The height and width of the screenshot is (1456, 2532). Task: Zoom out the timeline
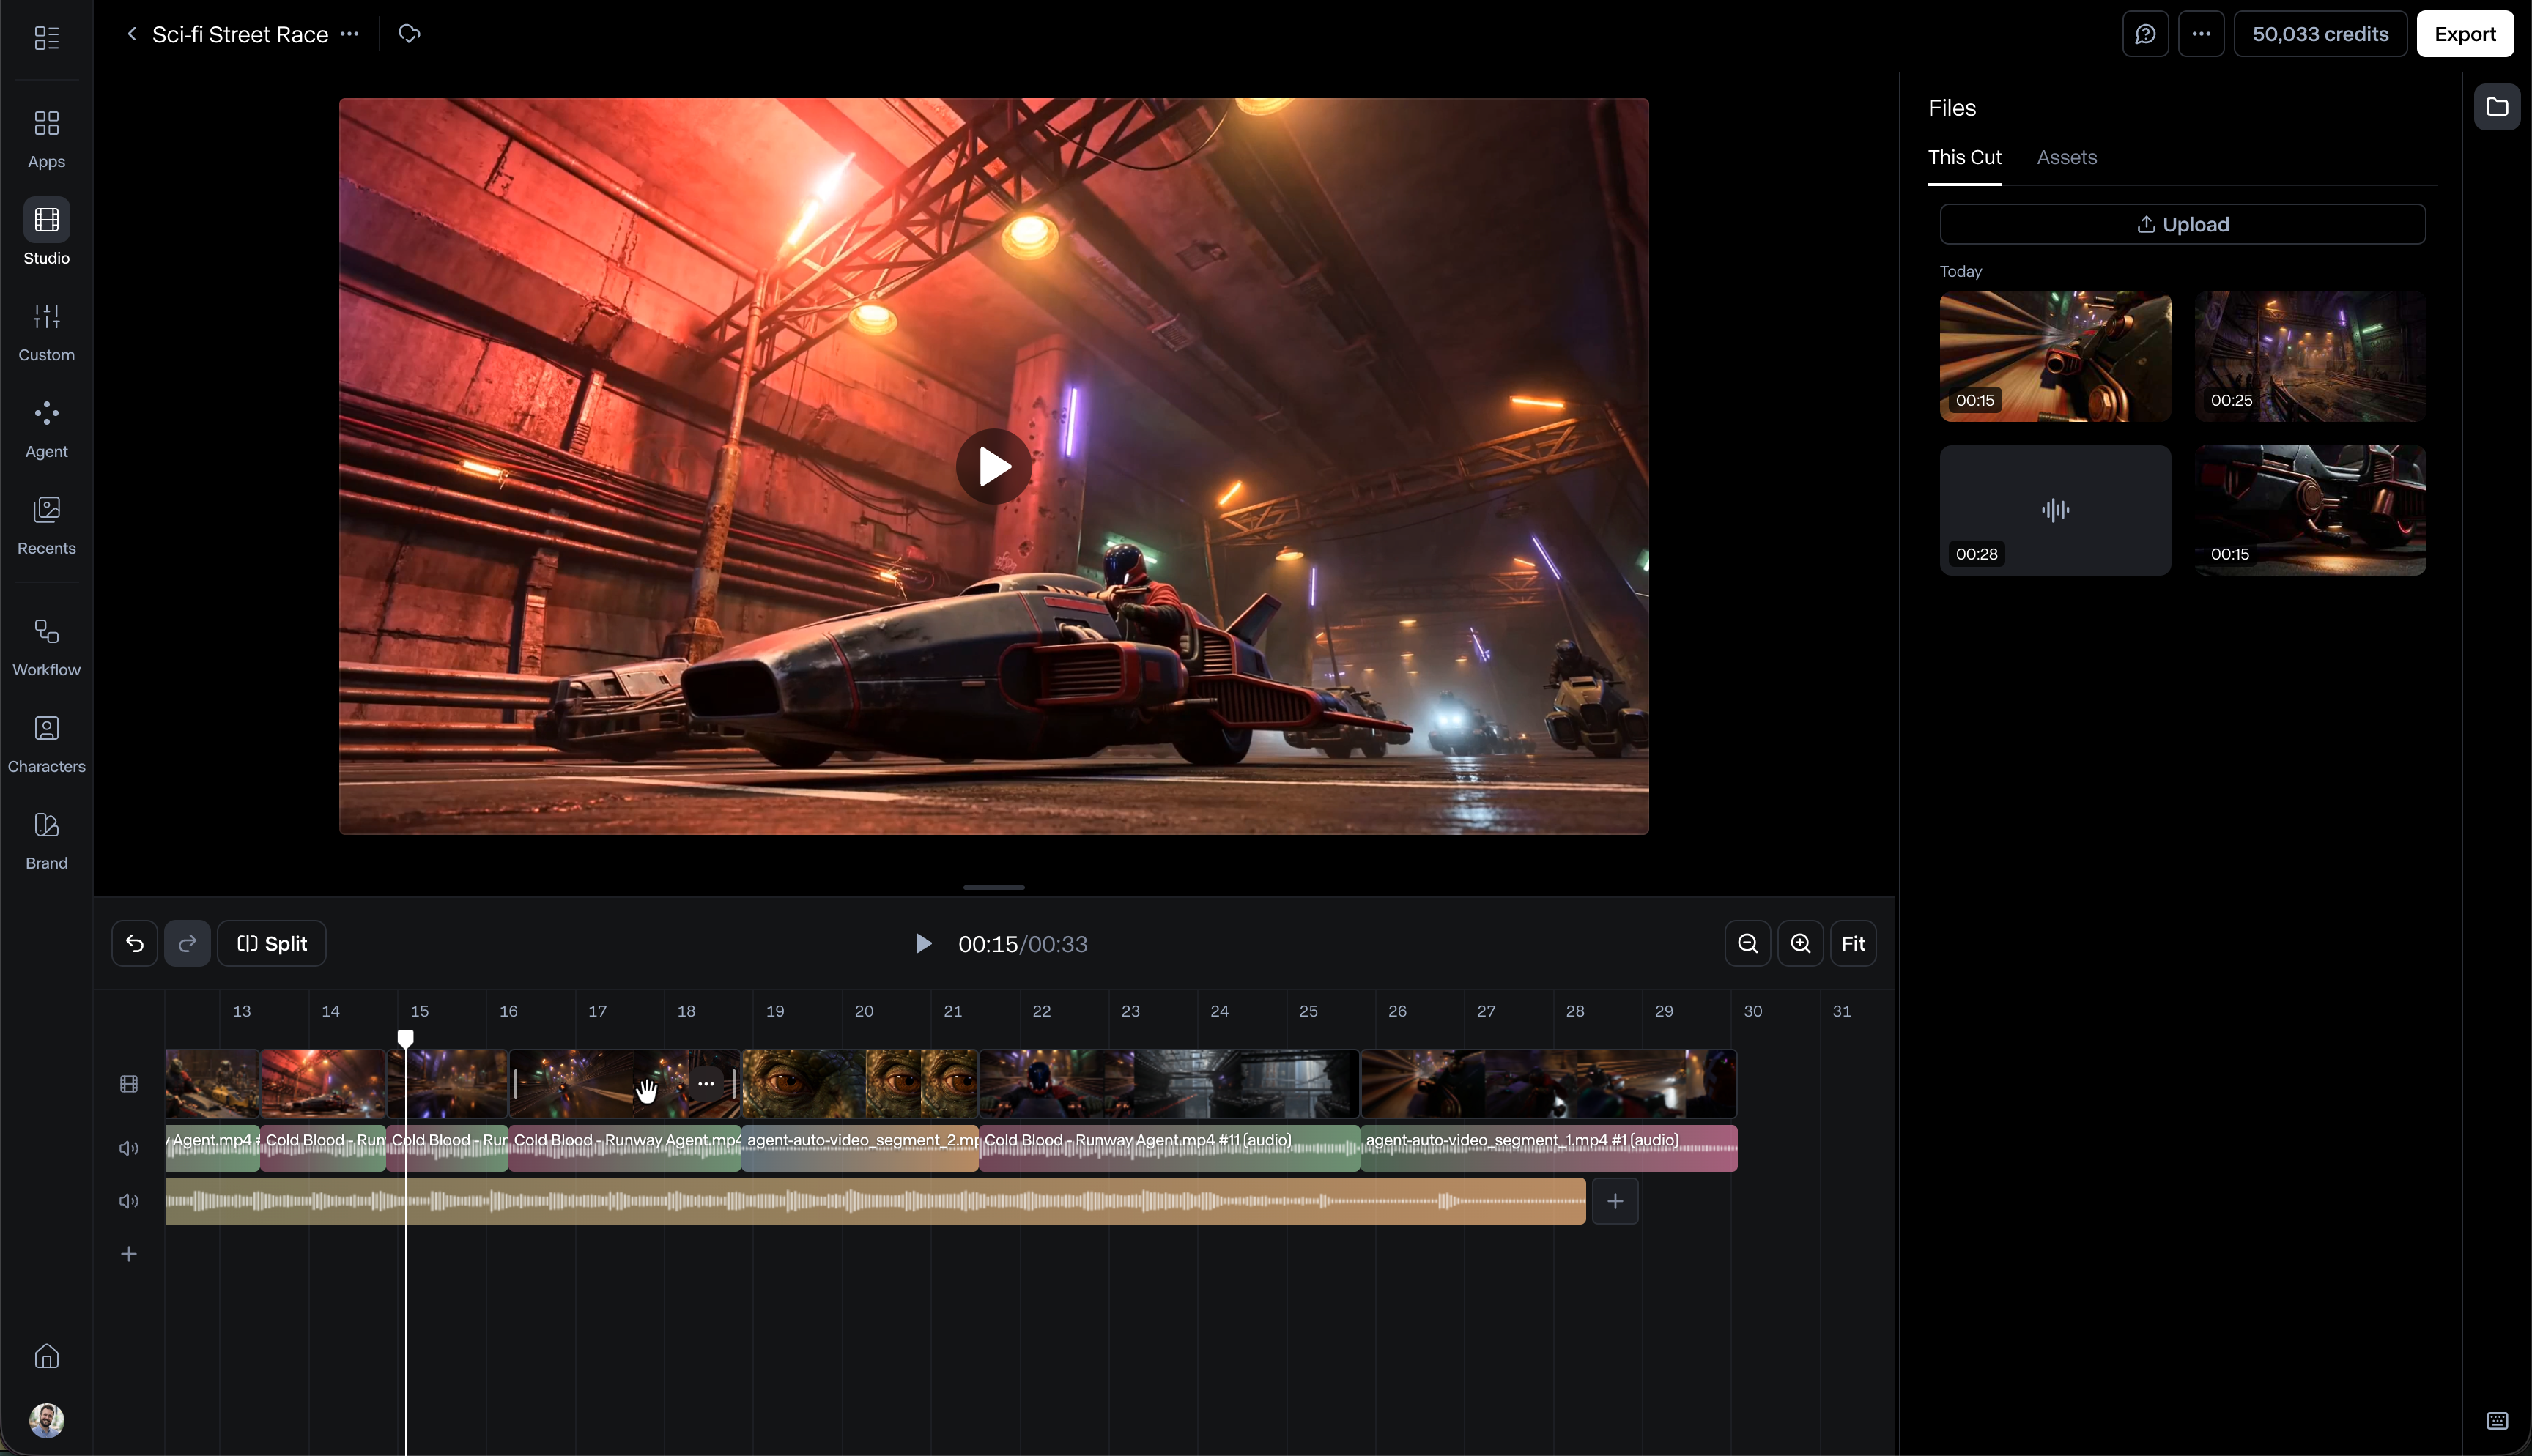(1747, 943)
